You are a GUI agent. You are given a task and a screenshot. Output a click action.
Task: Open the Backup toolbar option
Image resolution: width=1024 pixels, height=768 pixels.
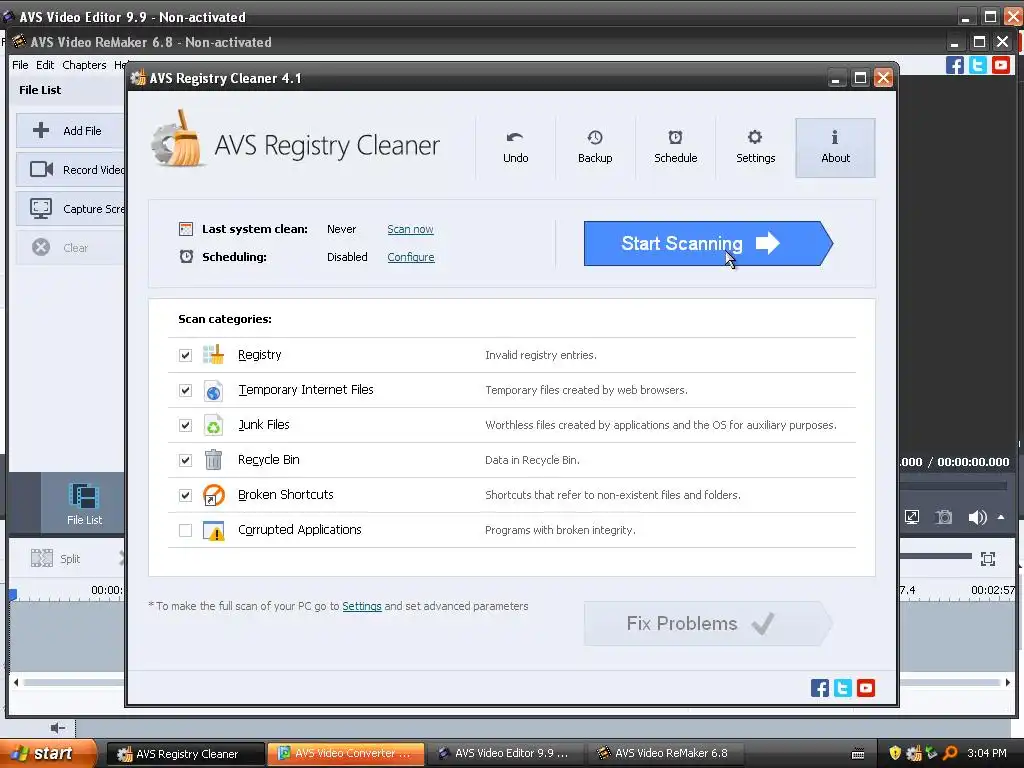click(x=595, y=148)
